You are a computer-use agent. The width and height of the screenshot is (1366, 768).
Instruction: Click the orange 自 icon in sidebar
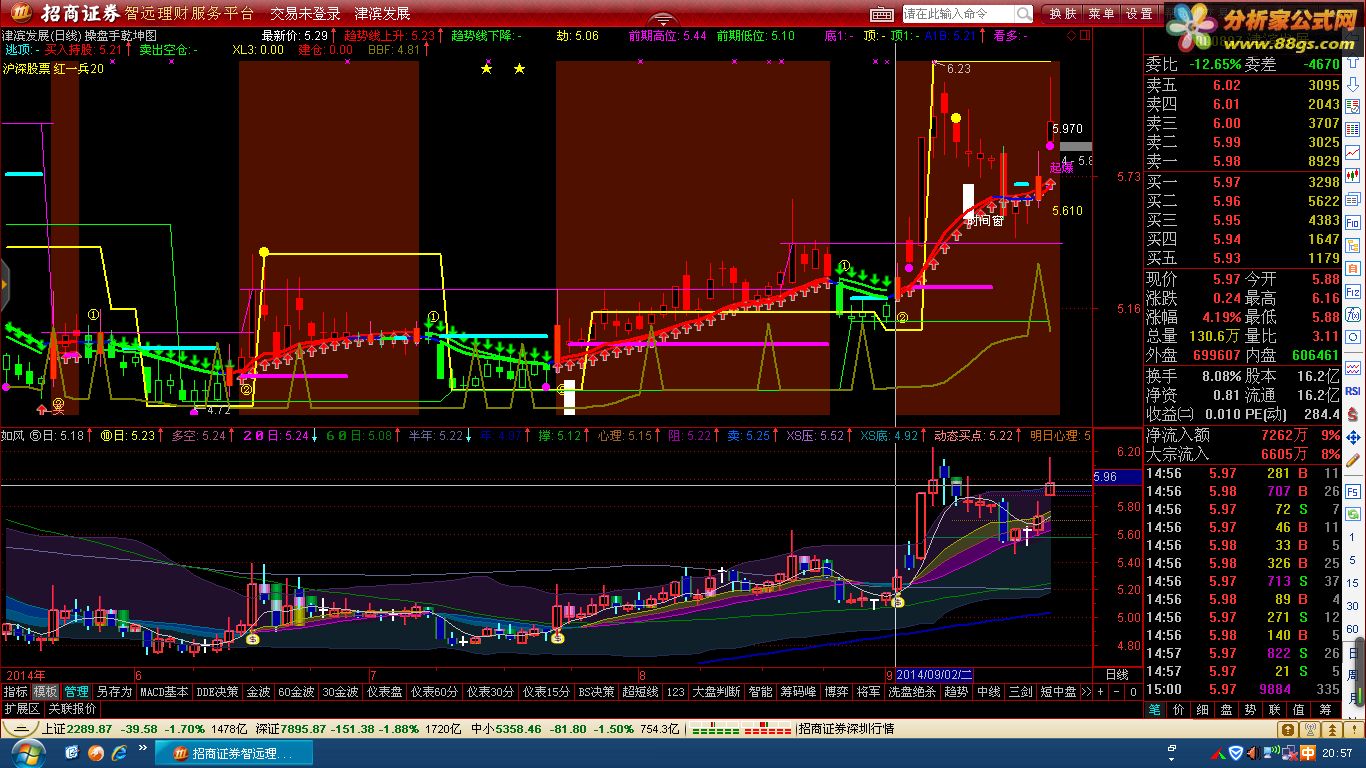pyautogui.click(x=1353, y=267)
